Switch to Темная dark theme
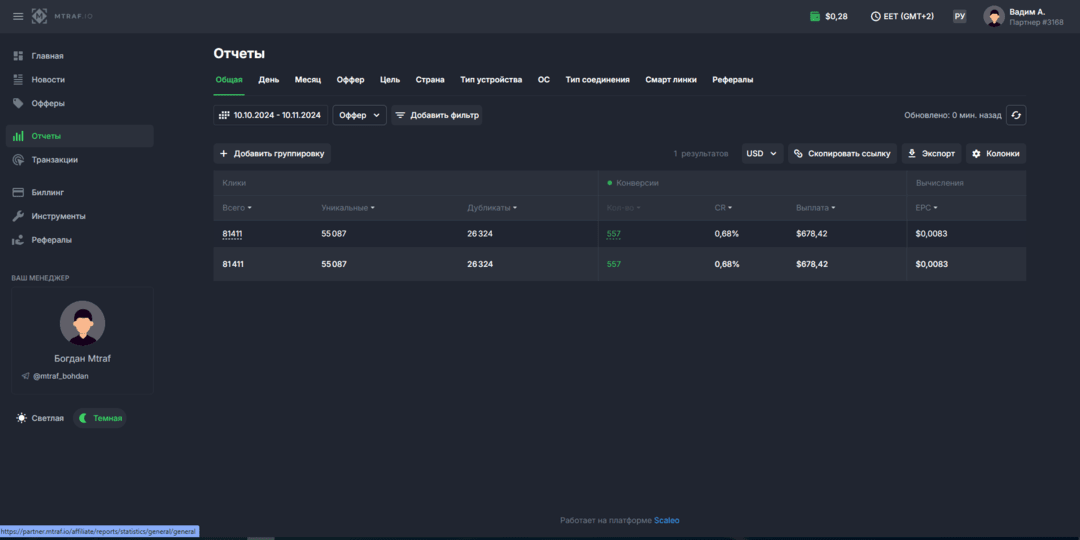Image resolution: width=1080 pixels, height=540 pixels. click(101, 418)
